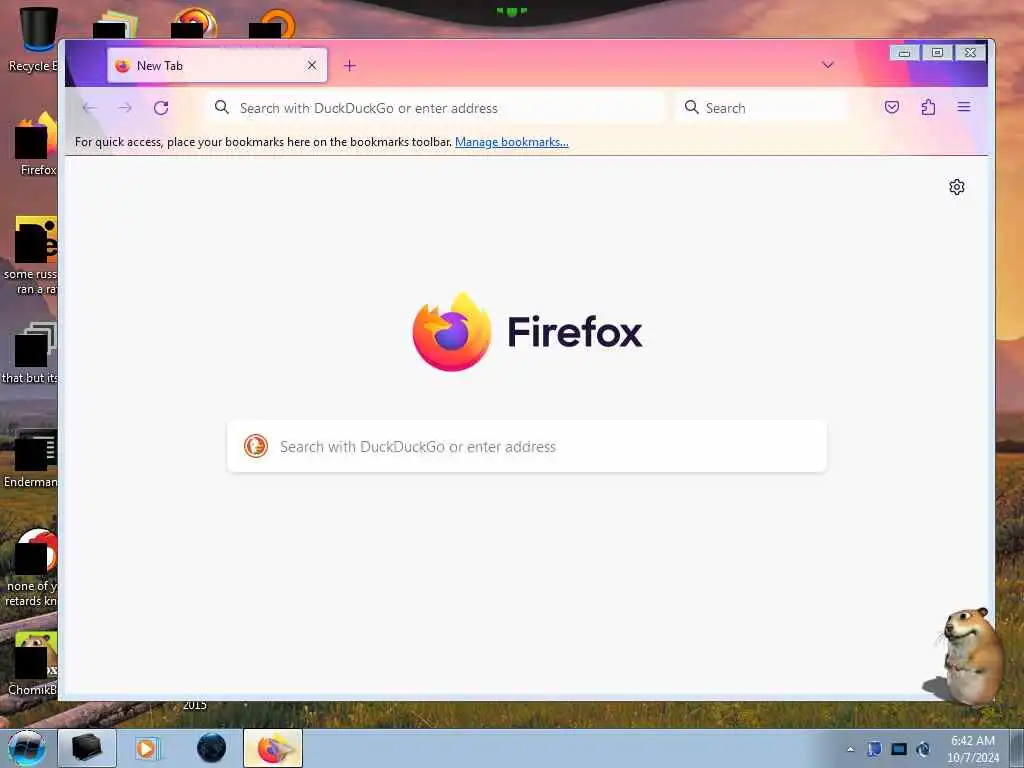
Task: Select the 'that but its' desktop icon
Action: (31, 353)
